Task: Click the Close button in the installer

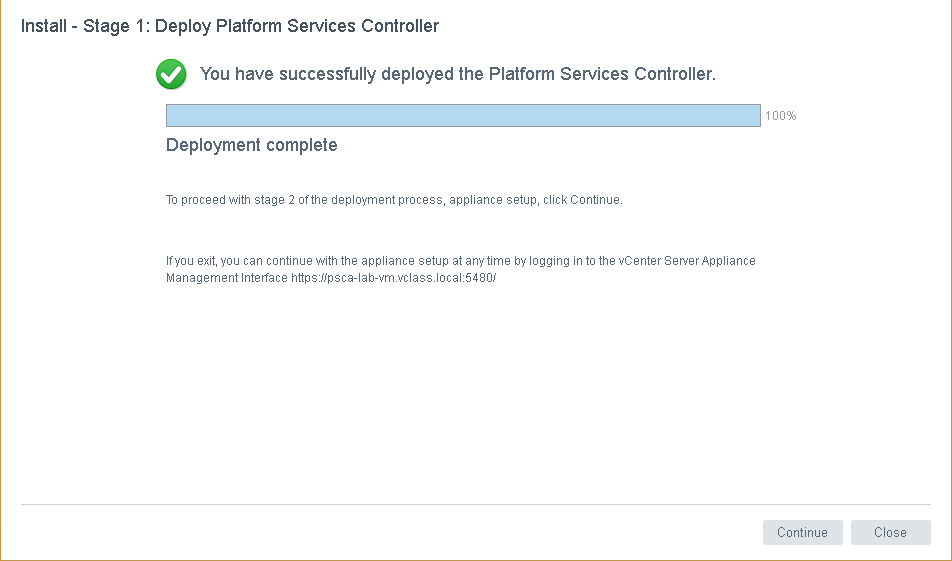Action: (x=890, y=532)
